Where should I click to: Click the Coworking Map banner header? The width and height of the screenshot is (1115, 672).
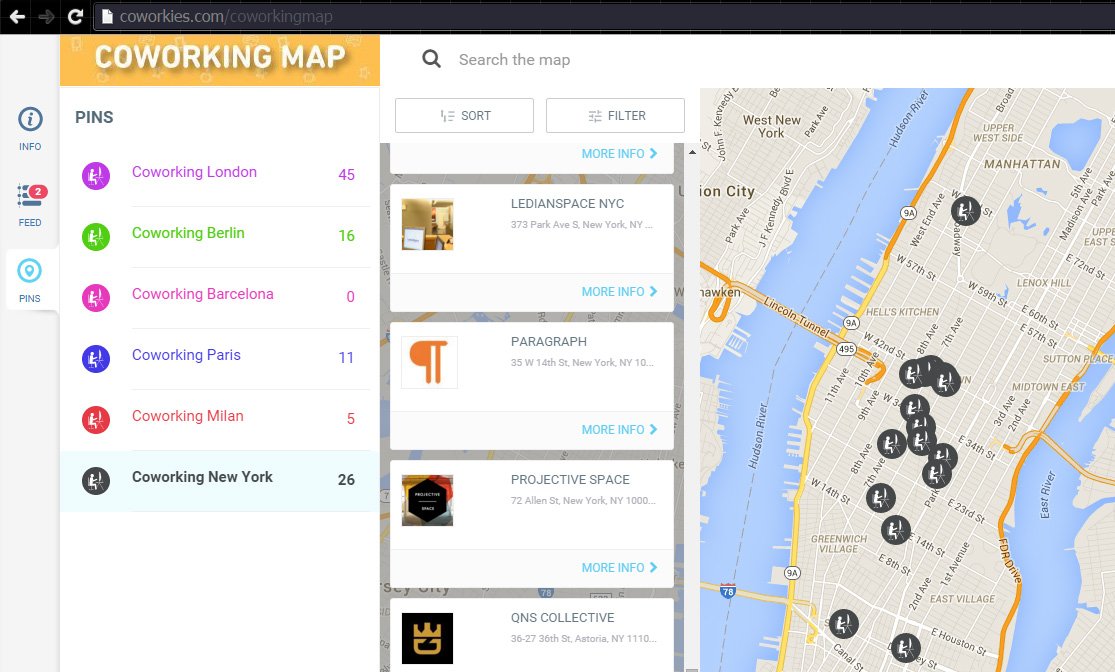220,60
